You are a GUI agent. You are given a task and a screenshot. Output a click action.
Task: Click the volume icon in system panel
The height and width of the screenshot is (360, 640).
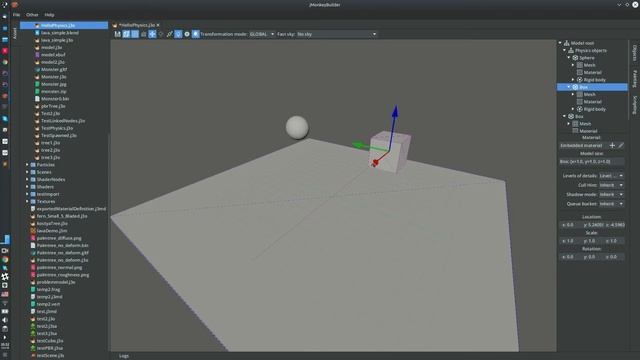coord(5,320)
